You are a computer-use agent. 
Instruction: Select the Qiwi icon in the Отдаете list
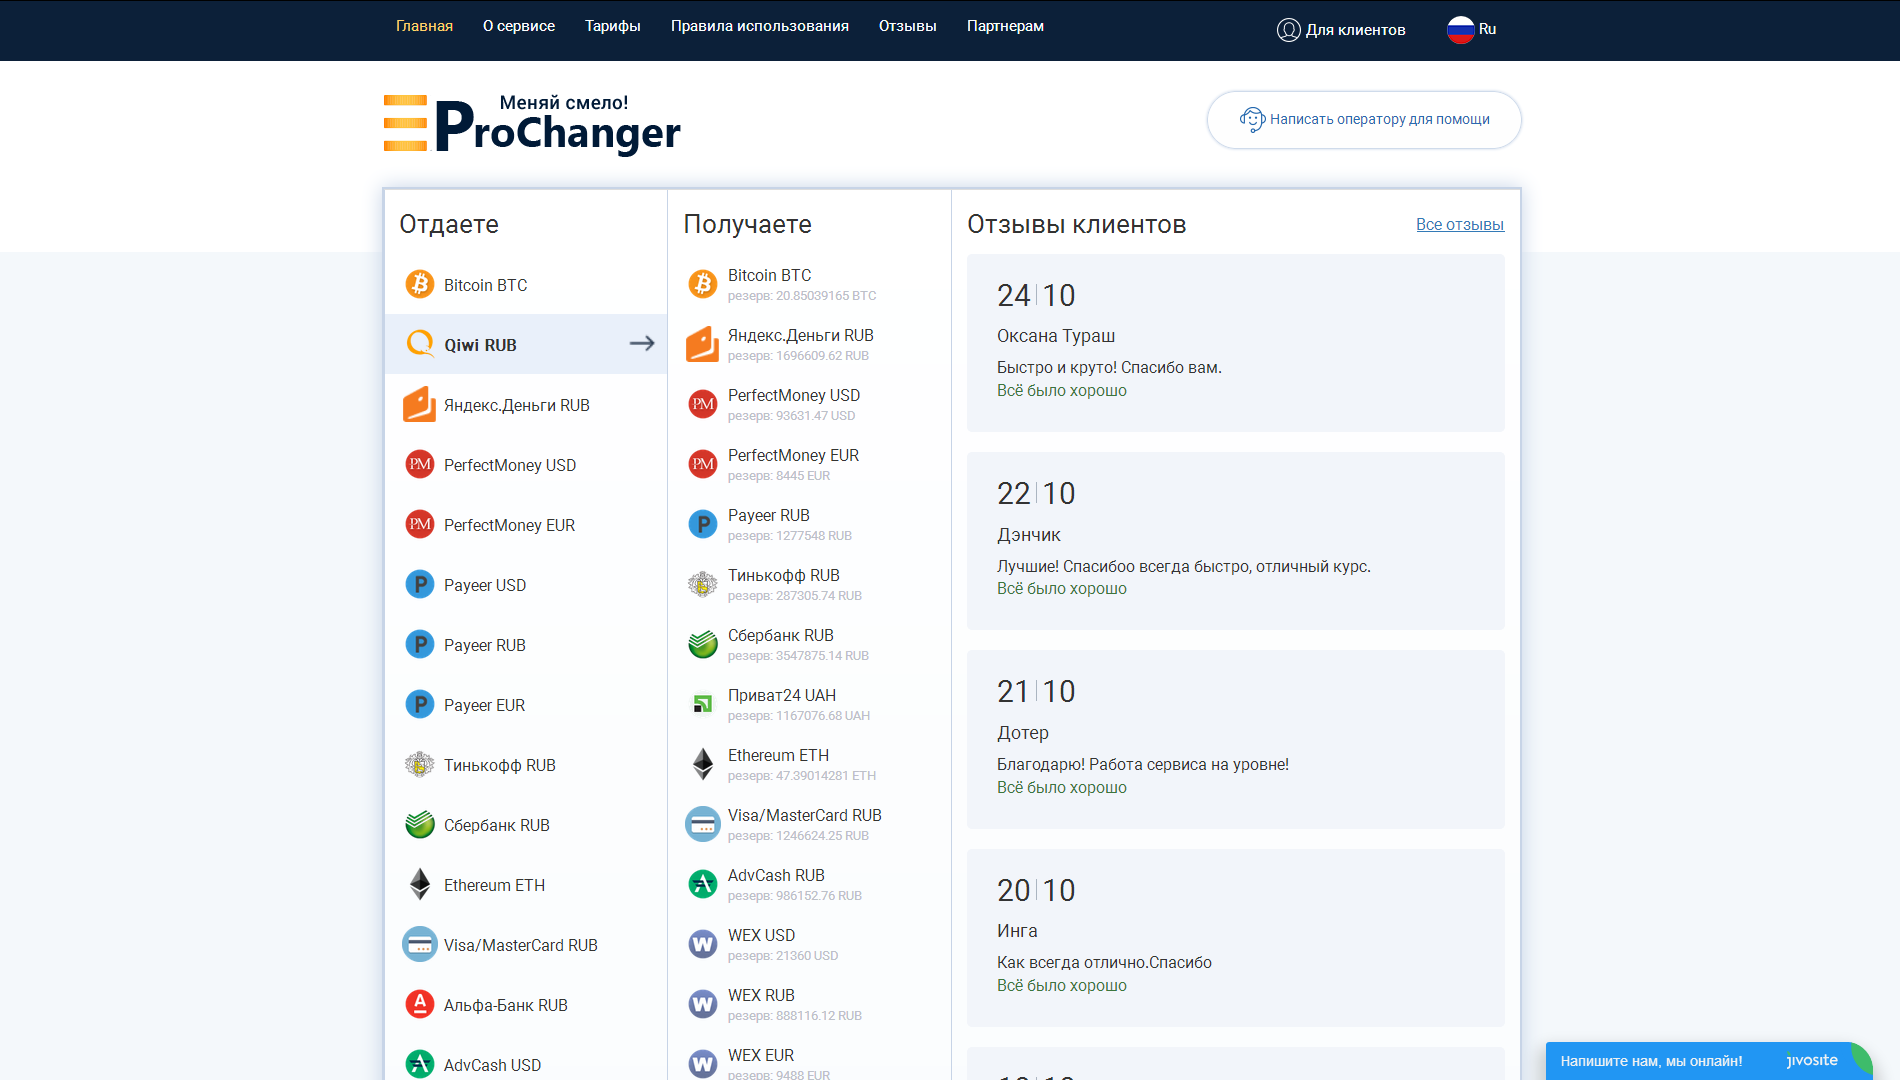(420, 344)
